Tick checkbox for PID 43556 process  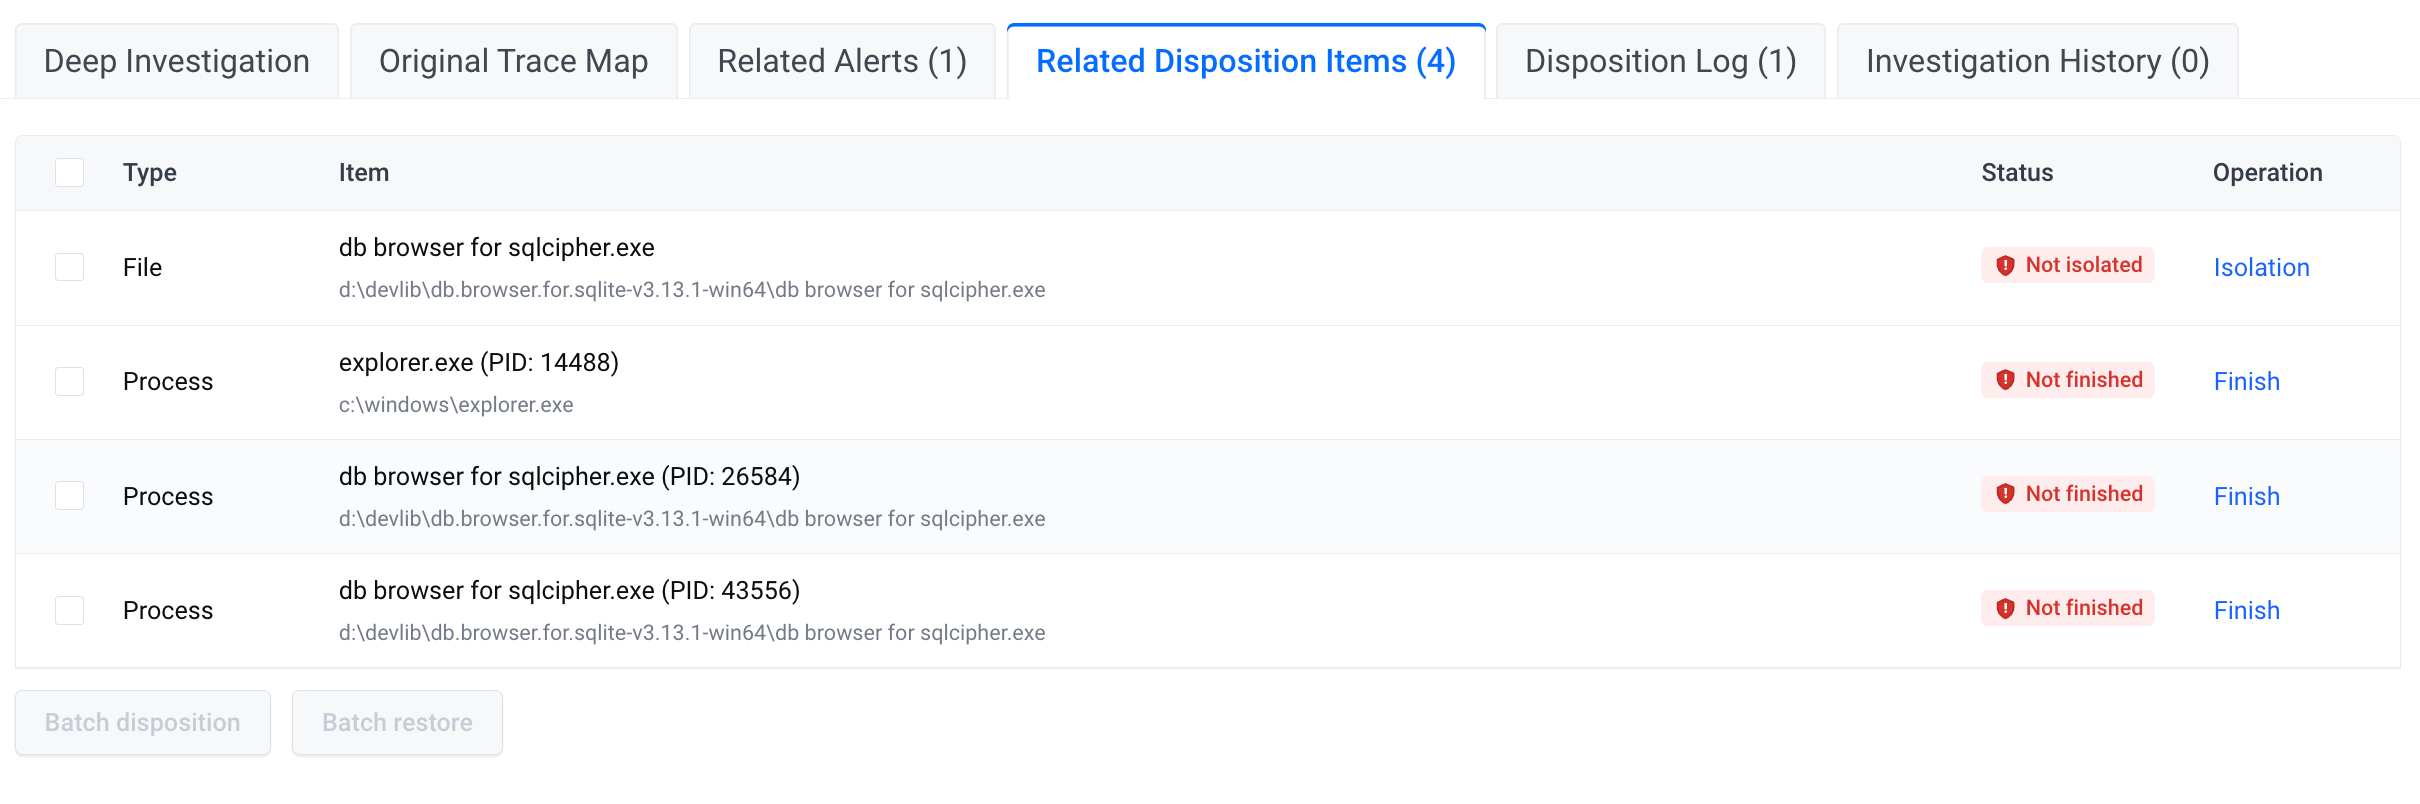point(69,610)
